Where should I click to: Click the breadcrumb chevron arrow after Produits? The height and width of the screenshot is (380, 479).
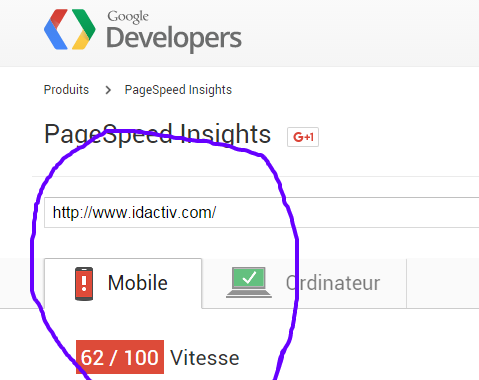pyautogui.click(x=108, y=90)
